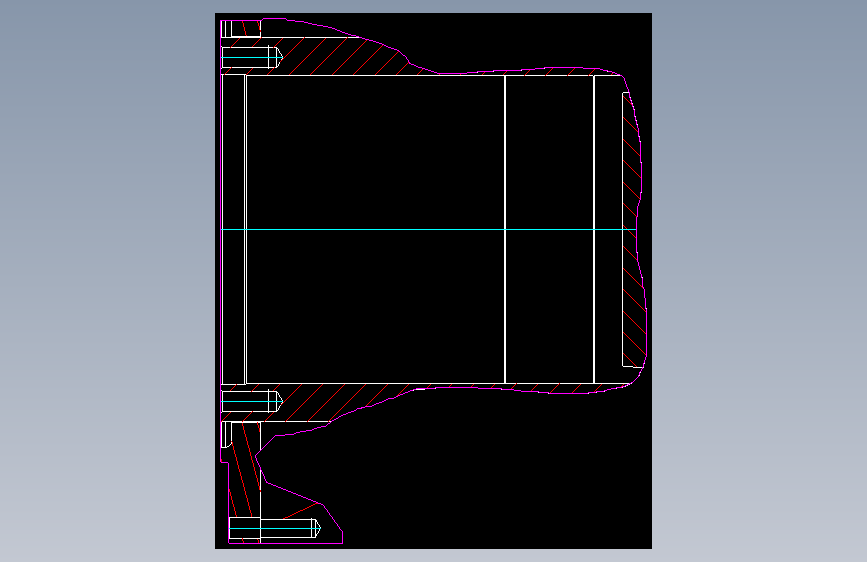
Task: Select the long cyan horizontal centerline
Action: pyautogui.click(x=429, y=229)
